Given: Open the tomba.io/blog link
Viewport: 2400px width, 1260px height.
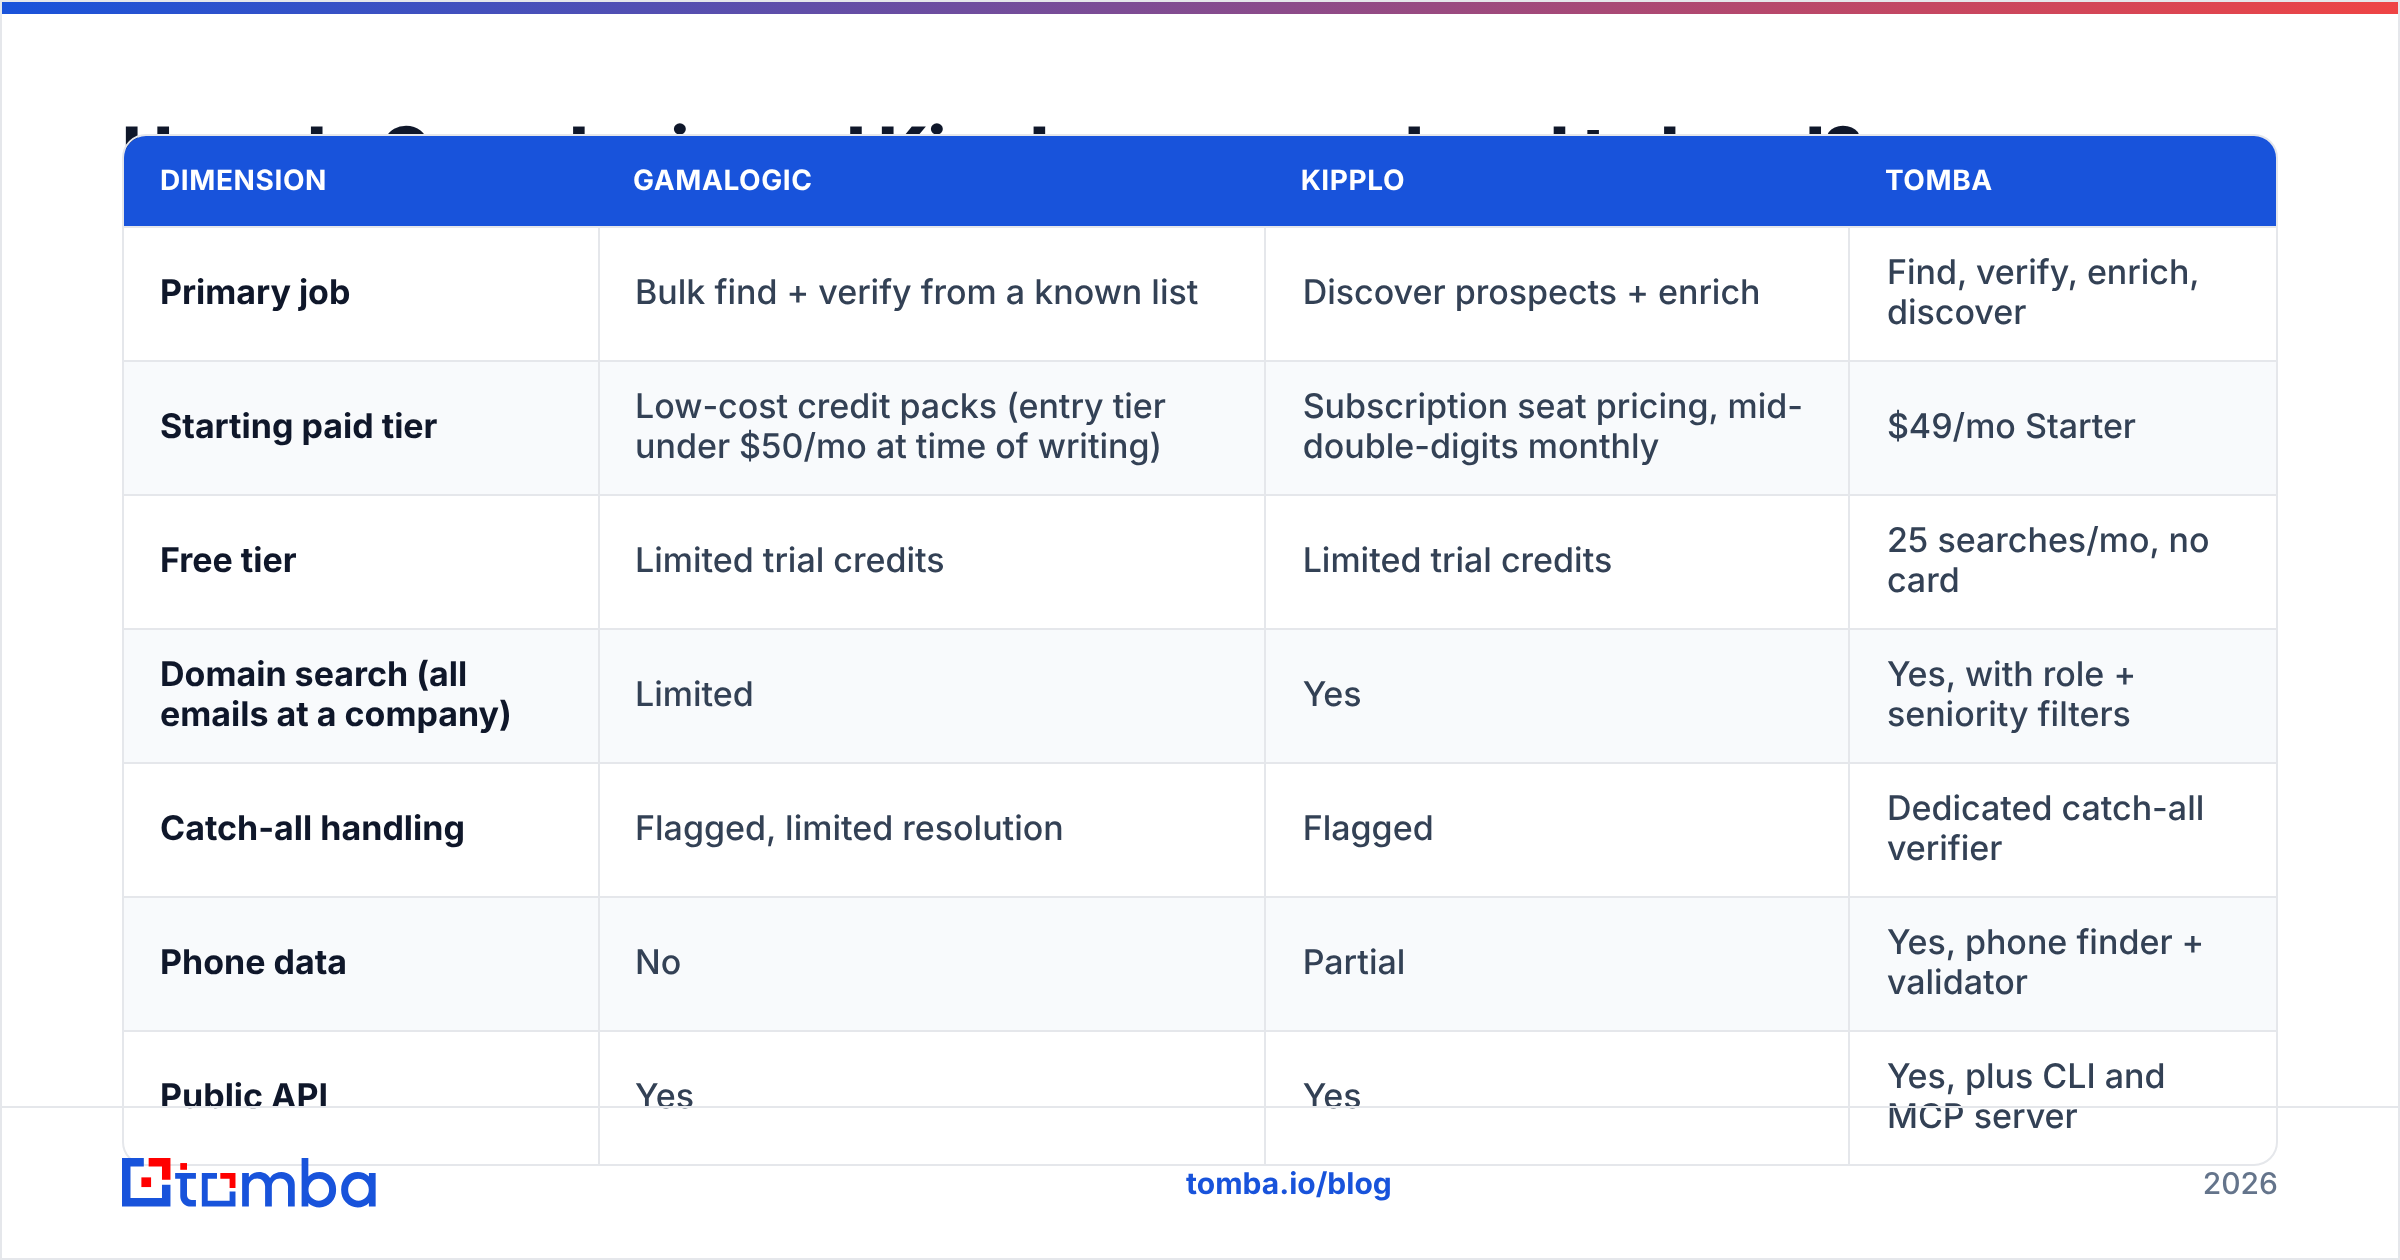Looking at the screenshot, I should [x=1288, y=1184].
